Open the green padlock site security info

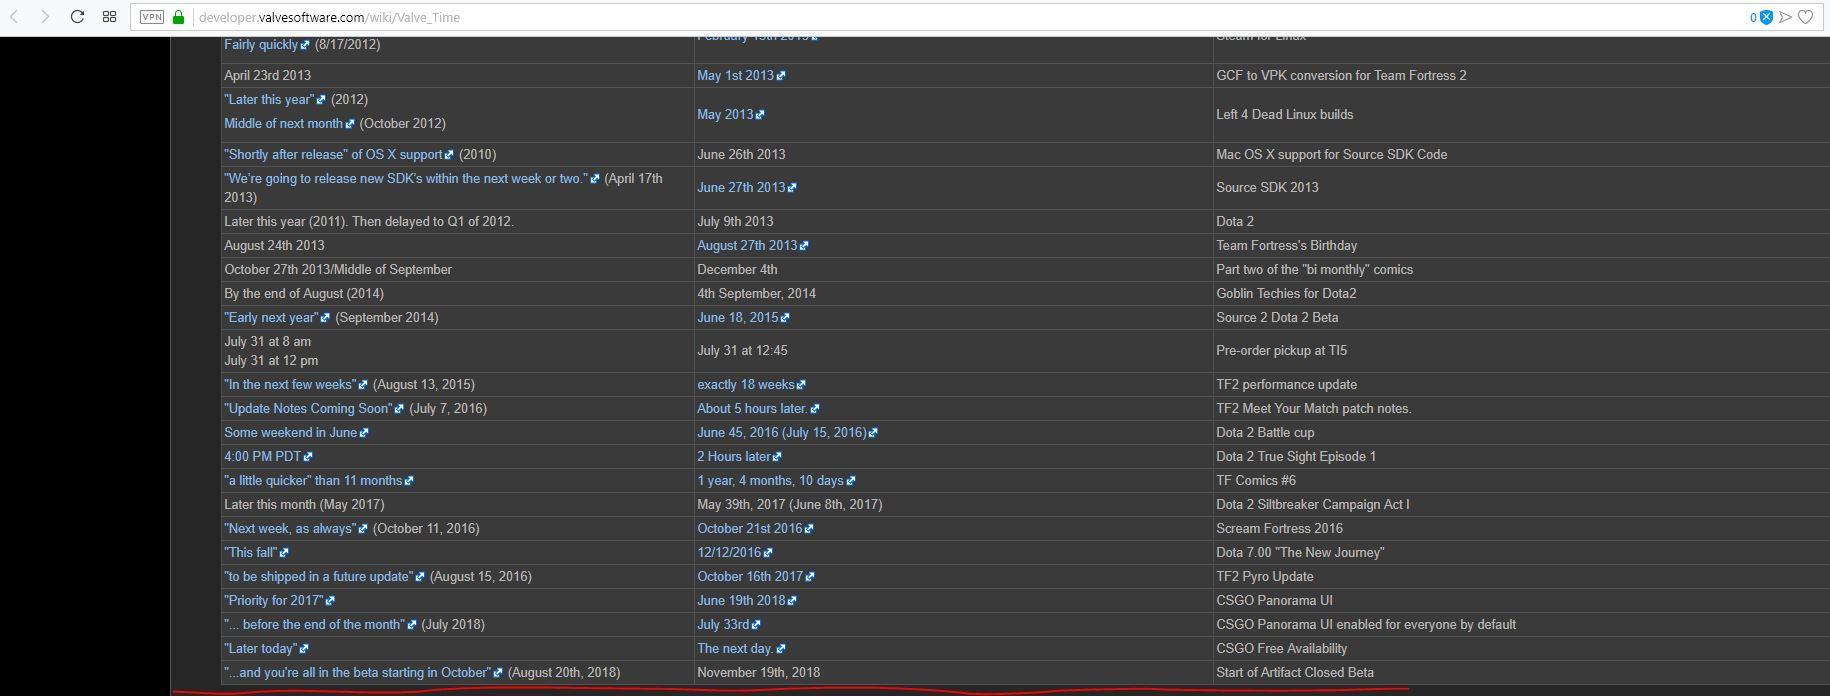tap(179, 17)
